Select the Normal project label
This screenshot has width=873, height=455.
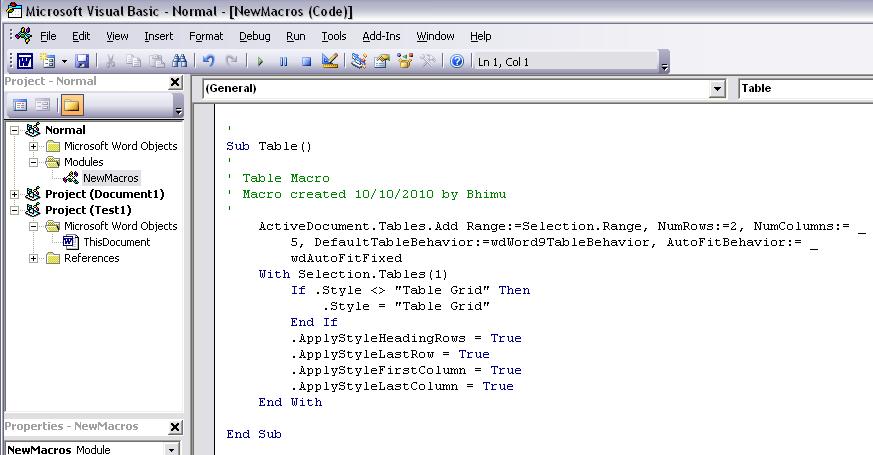(65, 130)
